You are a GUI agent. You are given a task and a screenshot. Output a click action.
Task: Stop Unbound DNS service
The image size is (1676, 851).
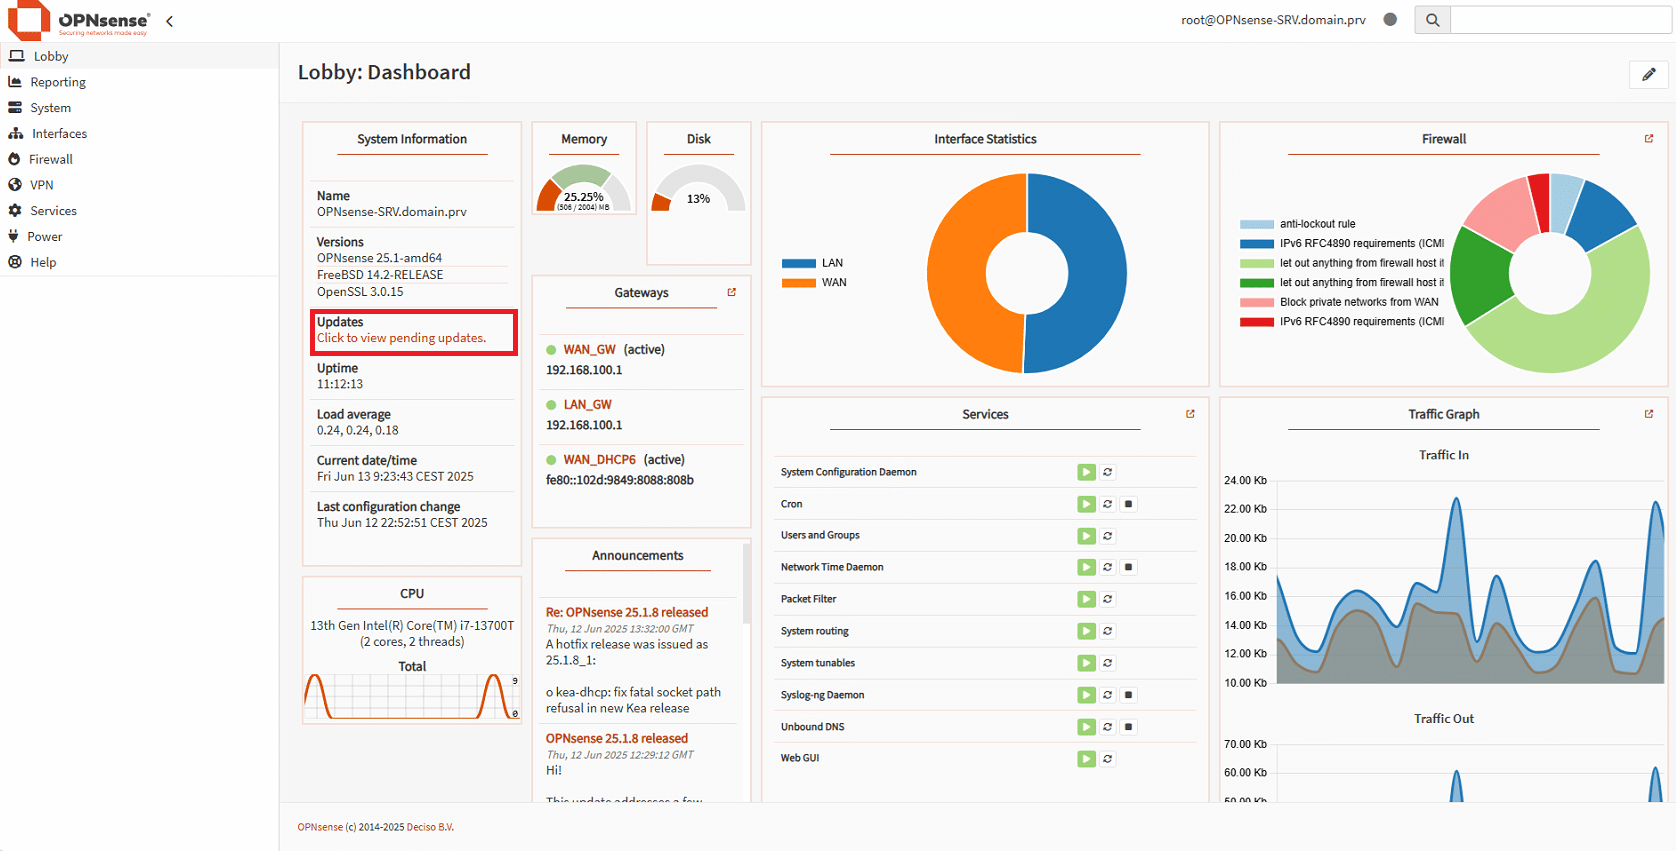click(x=1129, y=727)
